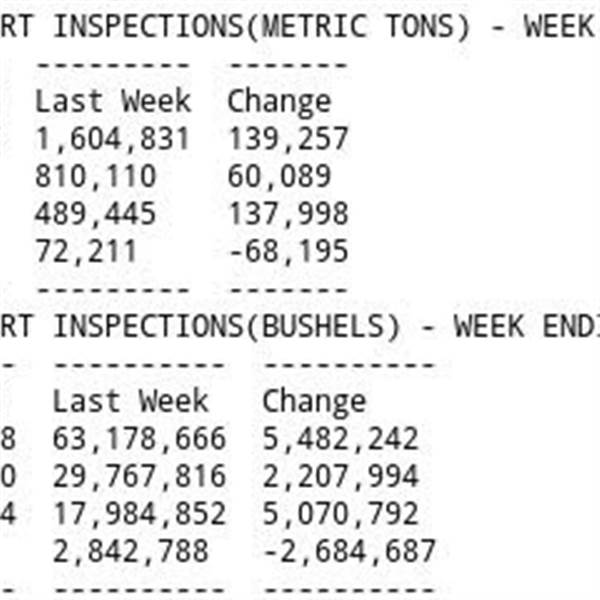
Task: Select the negative change -68,195
Action: pyautogui.click(x=288, y=250)
